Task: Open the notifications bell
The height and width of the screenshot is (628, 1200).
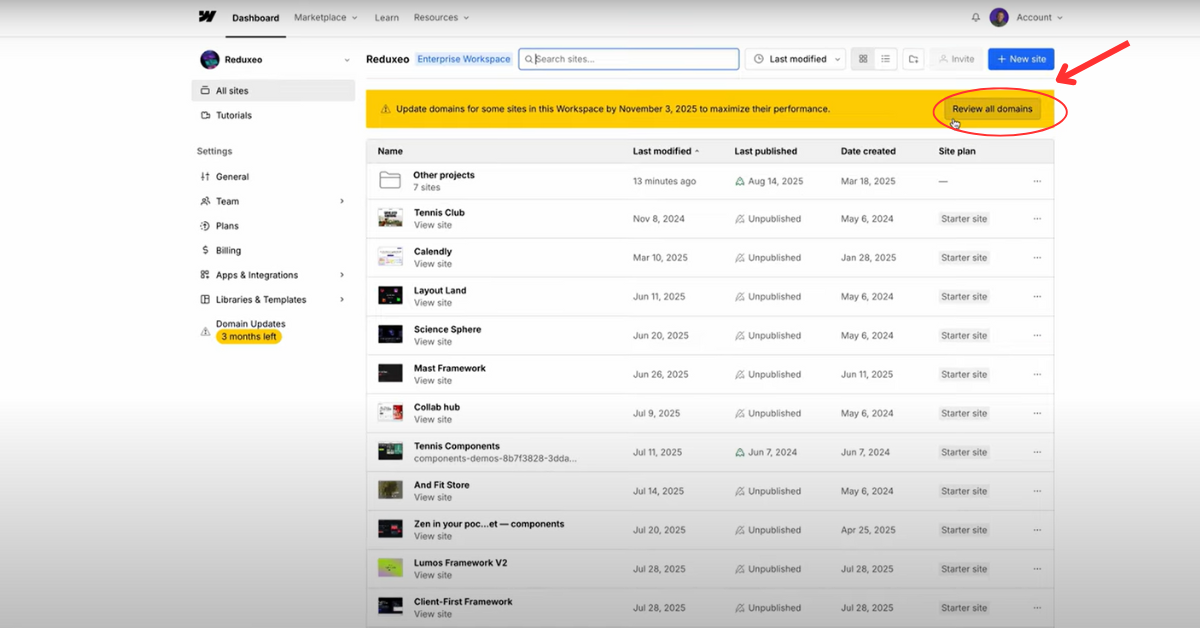Action: coord(976,17)
